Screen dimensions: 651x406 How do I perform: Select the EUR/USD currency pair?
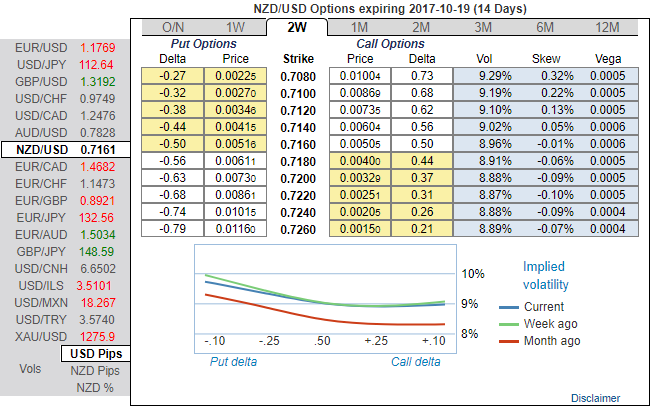tap(64, 46)
